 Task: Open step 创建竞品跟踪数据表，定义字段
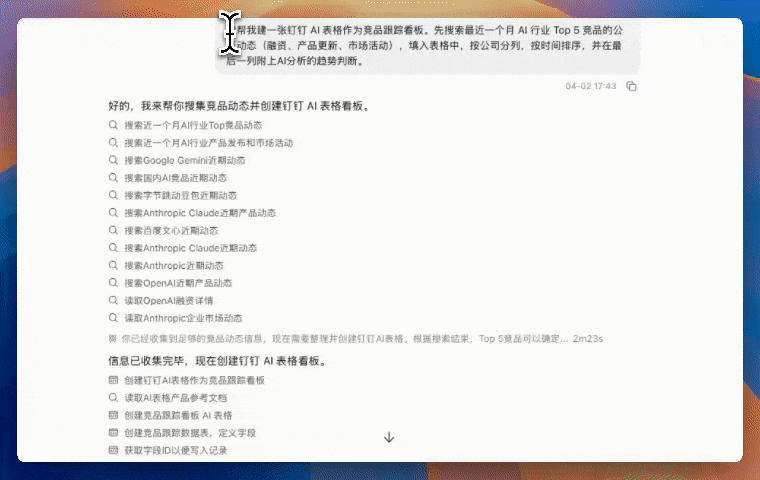pos(190,432)
